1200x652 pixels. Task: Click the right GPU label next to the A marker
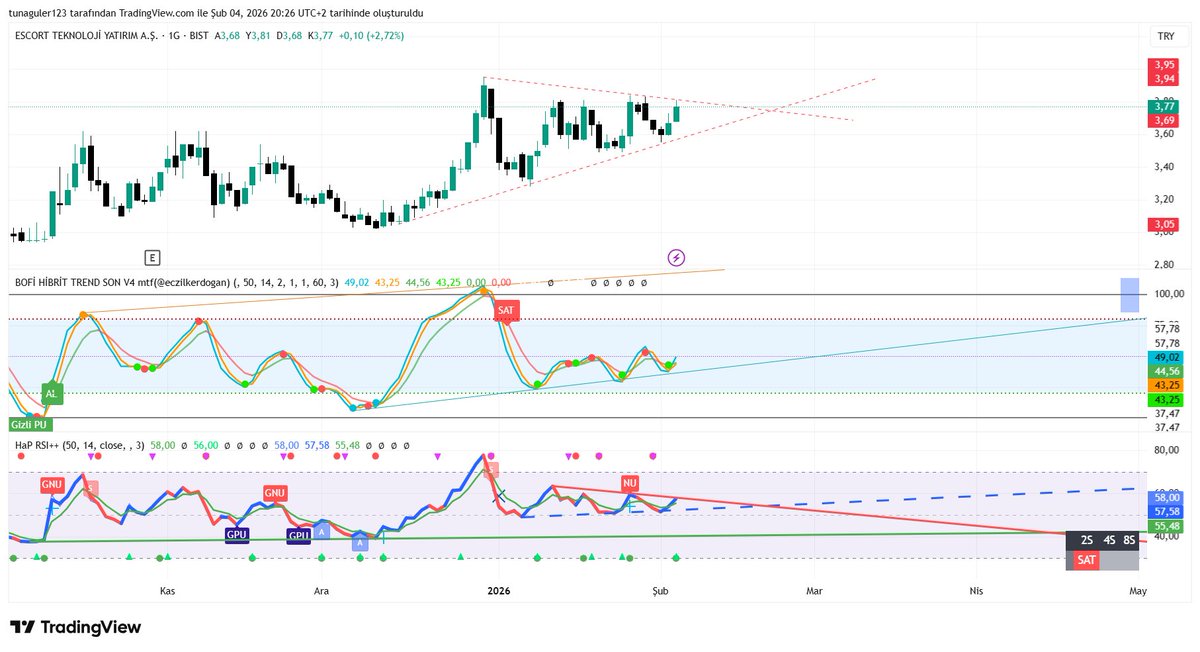[x=299, y=535]
